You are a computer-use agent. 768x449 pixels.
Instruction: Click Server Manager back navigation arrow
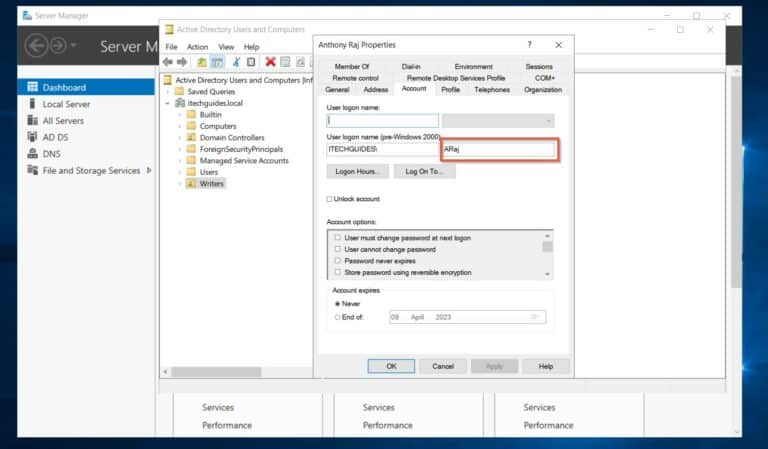coord(37,46)
